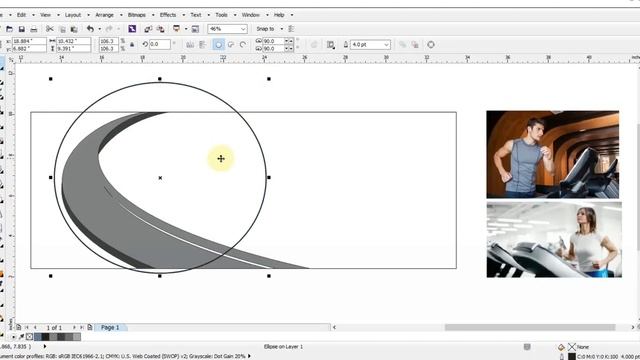Screen dimensions: 640x360
Task: Click the outline color black swatch in status bar
Action: 572,357
